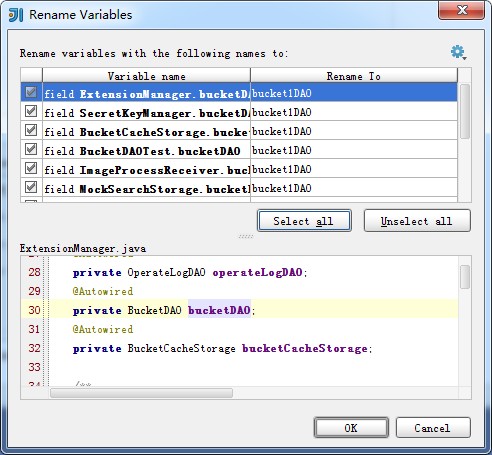Click the code preview vertical scrollbar thumb
This screenshot has width=492, height=455.
click(465, 277)
